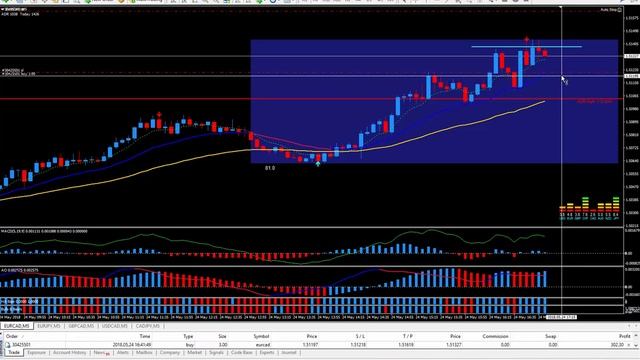Screen dimensions: 640x360
Task: Open the GBPCAD,M5 chart tab
Action: click(81, 326)
